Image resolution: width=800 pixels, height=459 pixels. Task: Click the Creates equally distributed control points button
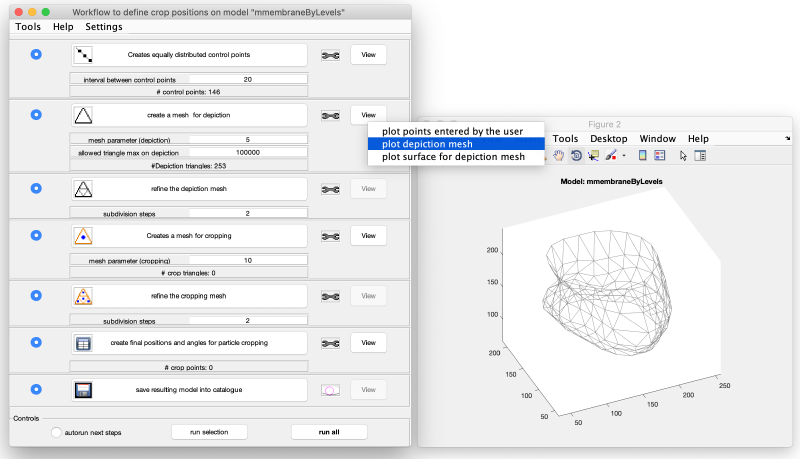click(189, 55)
